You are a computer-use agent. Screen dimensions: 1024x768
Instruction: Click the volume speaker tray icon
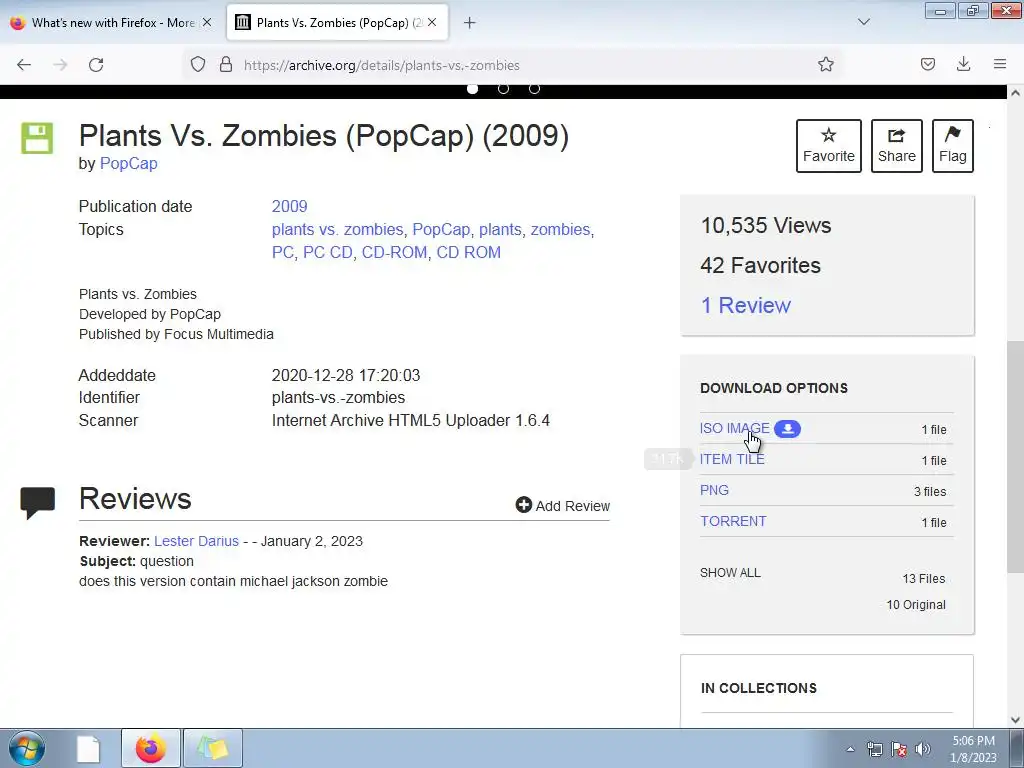point(923,749)
